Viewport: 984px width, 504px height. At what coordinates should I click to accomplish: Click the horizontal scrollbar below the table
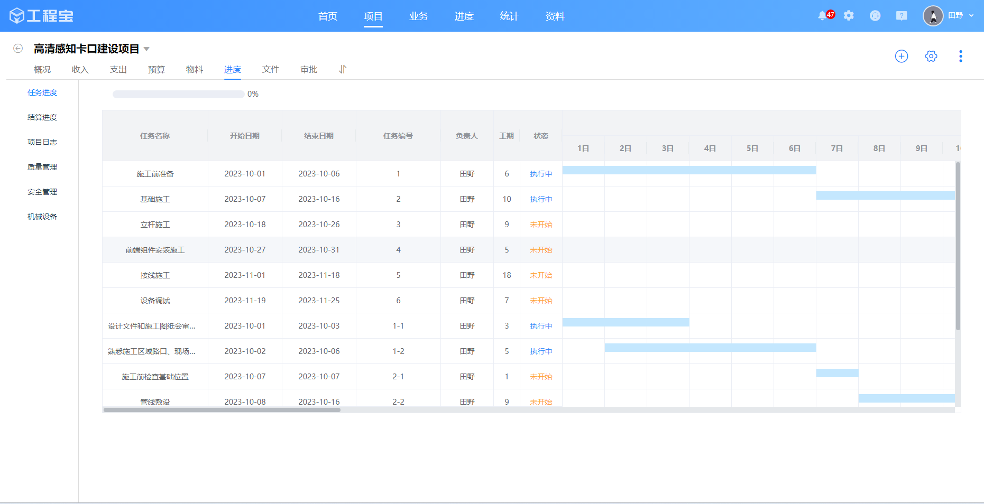[222, 410]
